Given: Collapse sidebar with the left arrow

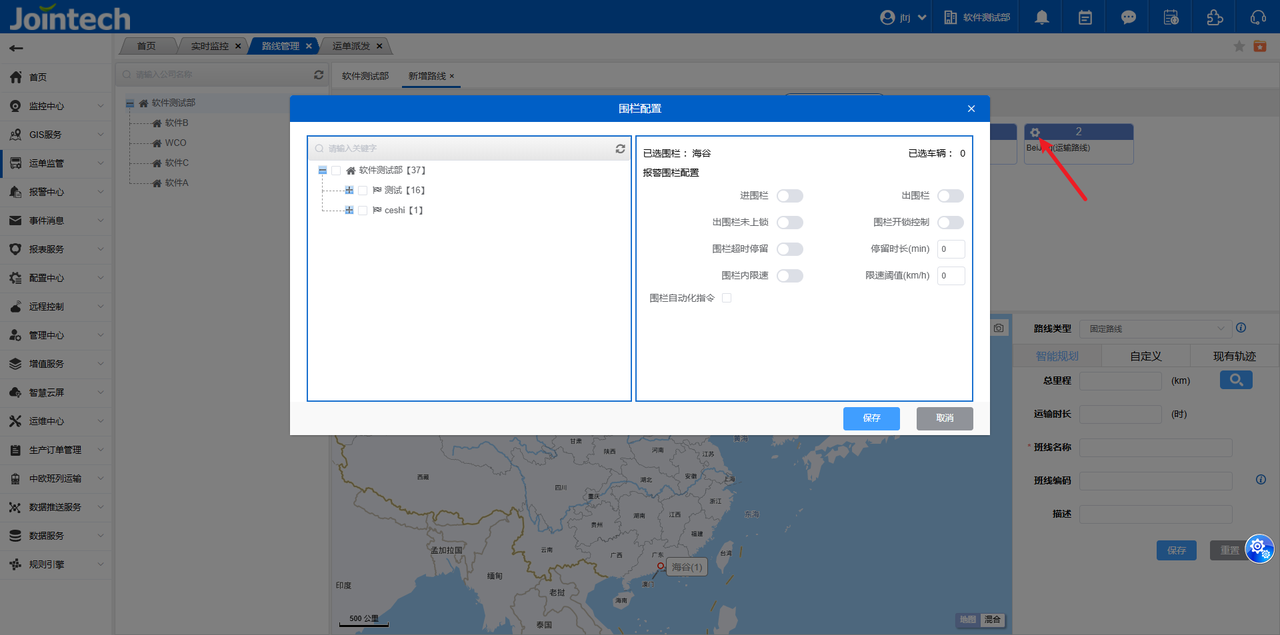Looking at the screenshot, I should tap(16, 48).
